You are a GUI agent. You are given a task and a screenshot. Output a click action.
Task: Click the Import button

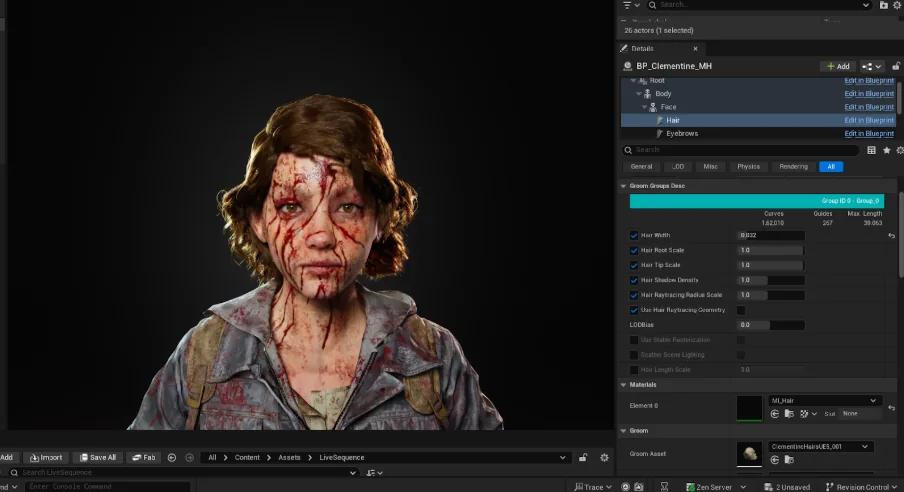(x=46, y=457)
